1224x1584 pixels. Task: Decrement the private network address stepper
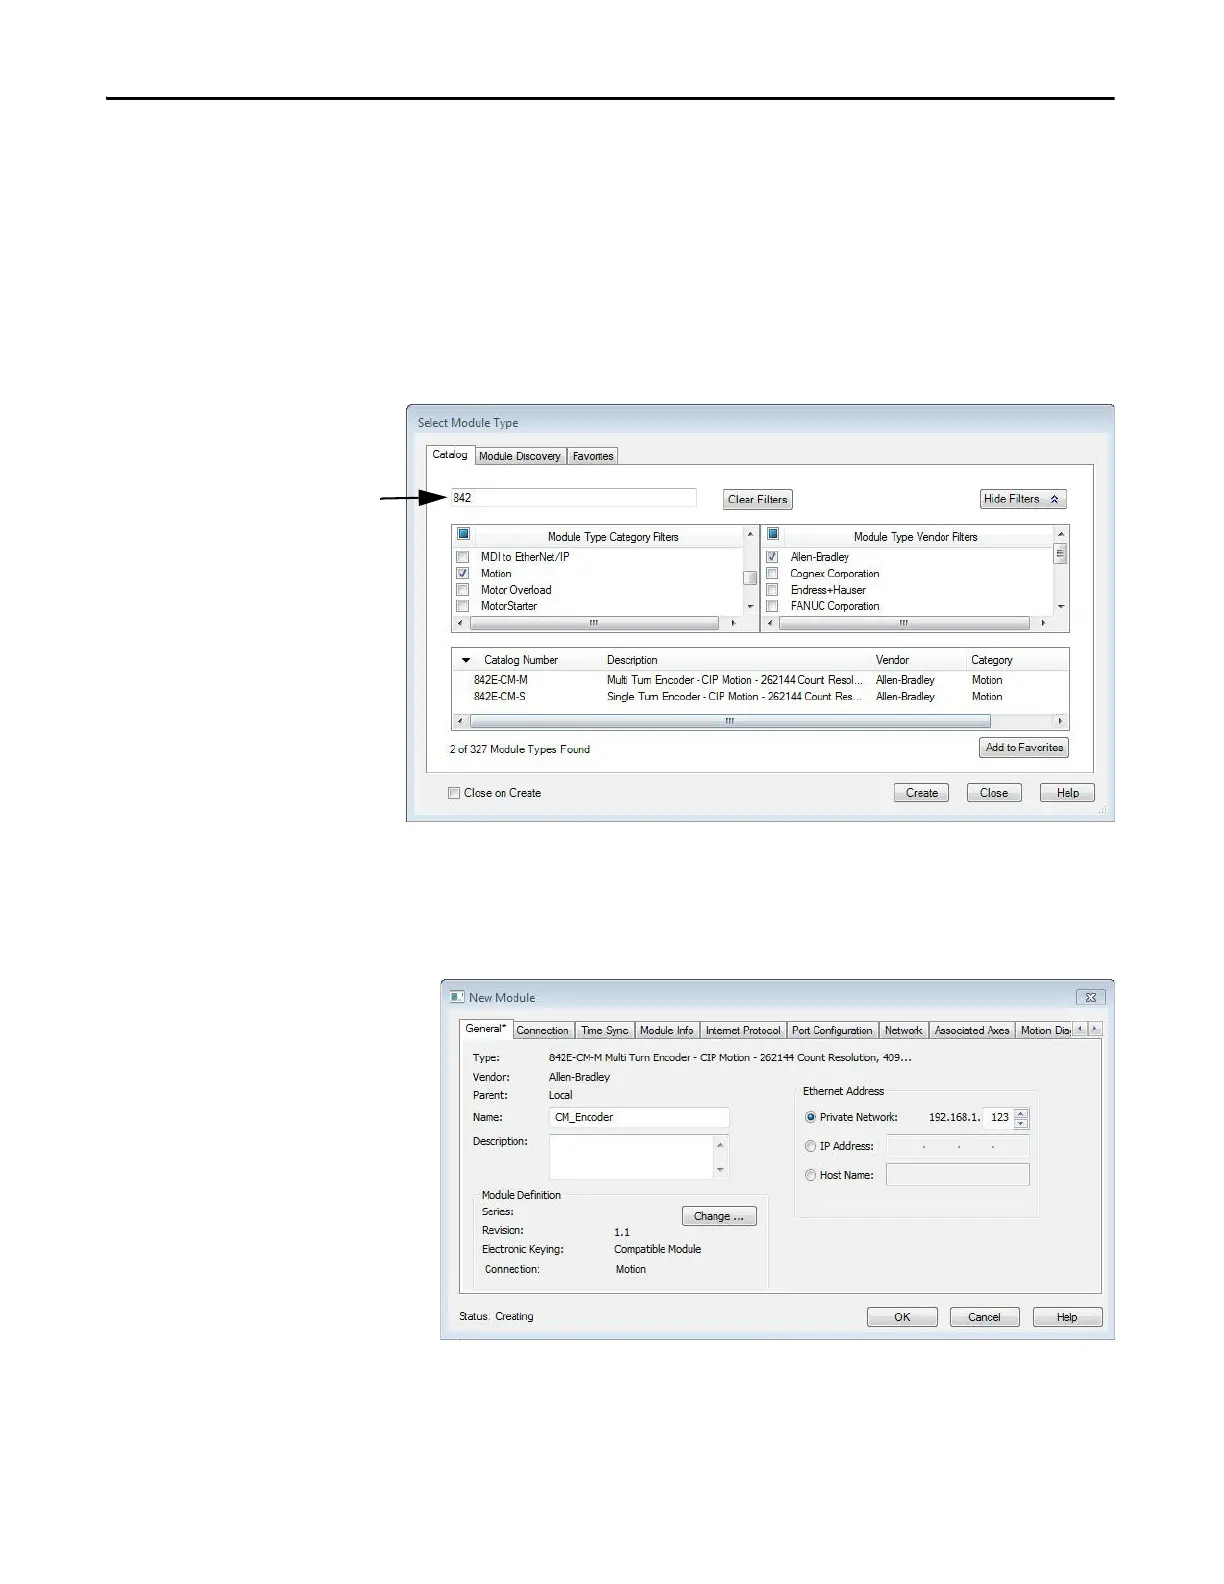click(1021, 1123)
